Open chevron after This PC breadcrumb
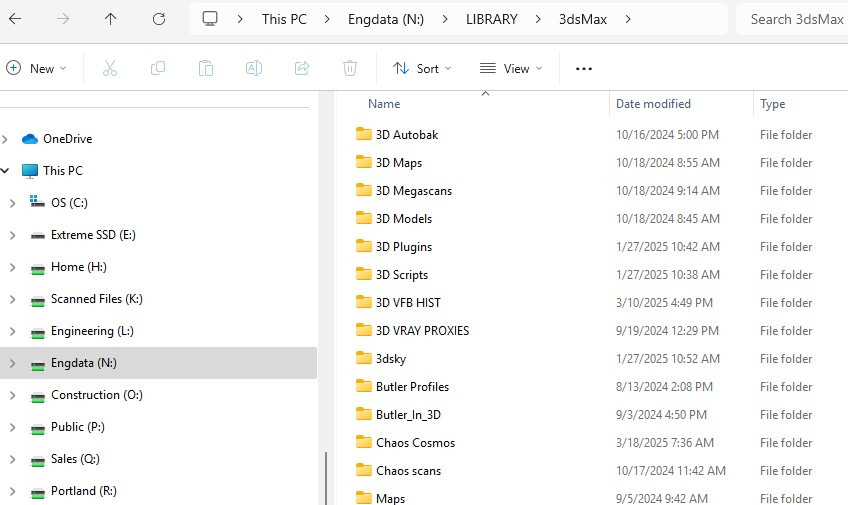Image resolution: width=848 pixels, height=505 pixels. 327,19
